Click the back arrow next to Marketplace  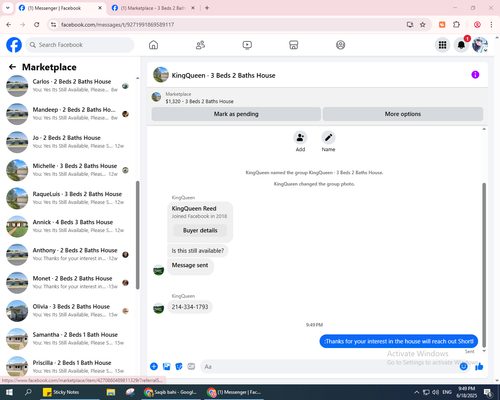12,67
